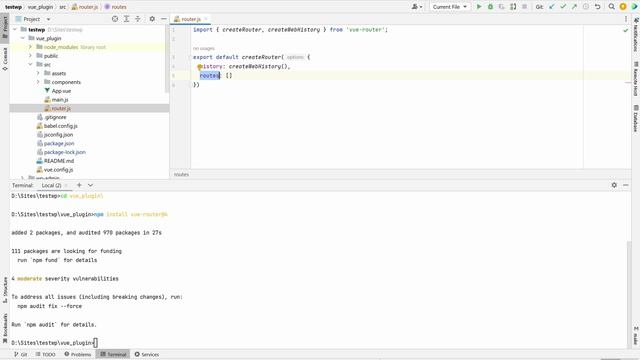Hide the Project tool window
The width and height of the screenshot is (640, 360).
[164, 19]
